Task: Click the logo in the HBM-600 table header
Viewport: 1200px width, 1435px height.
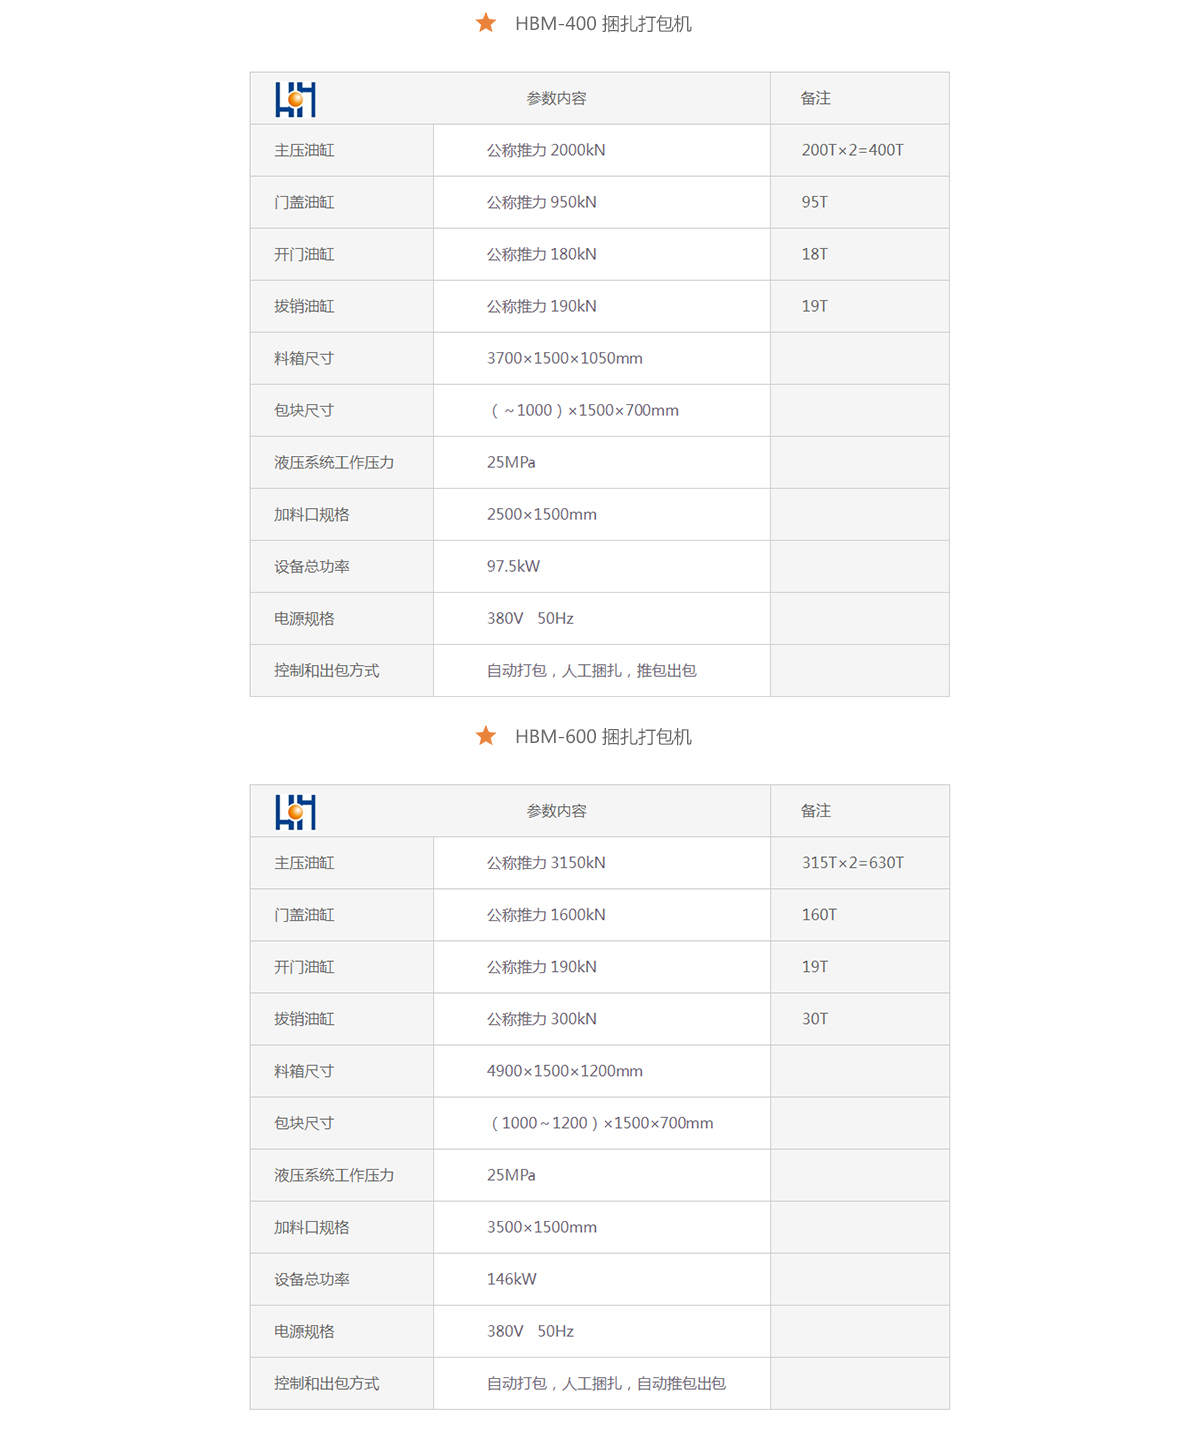Action: click(295, 812)
